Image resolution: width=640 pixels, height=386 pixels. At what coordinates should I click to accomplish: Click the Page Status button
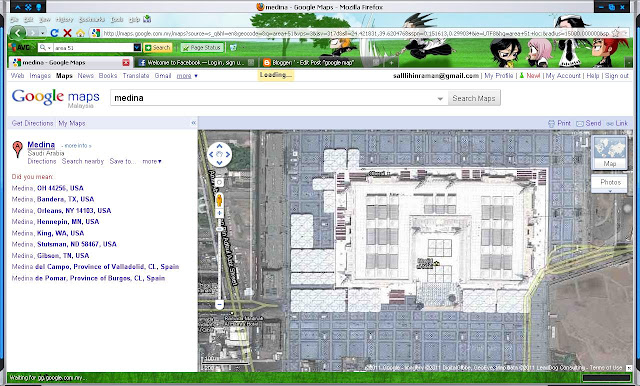[202, 48]
